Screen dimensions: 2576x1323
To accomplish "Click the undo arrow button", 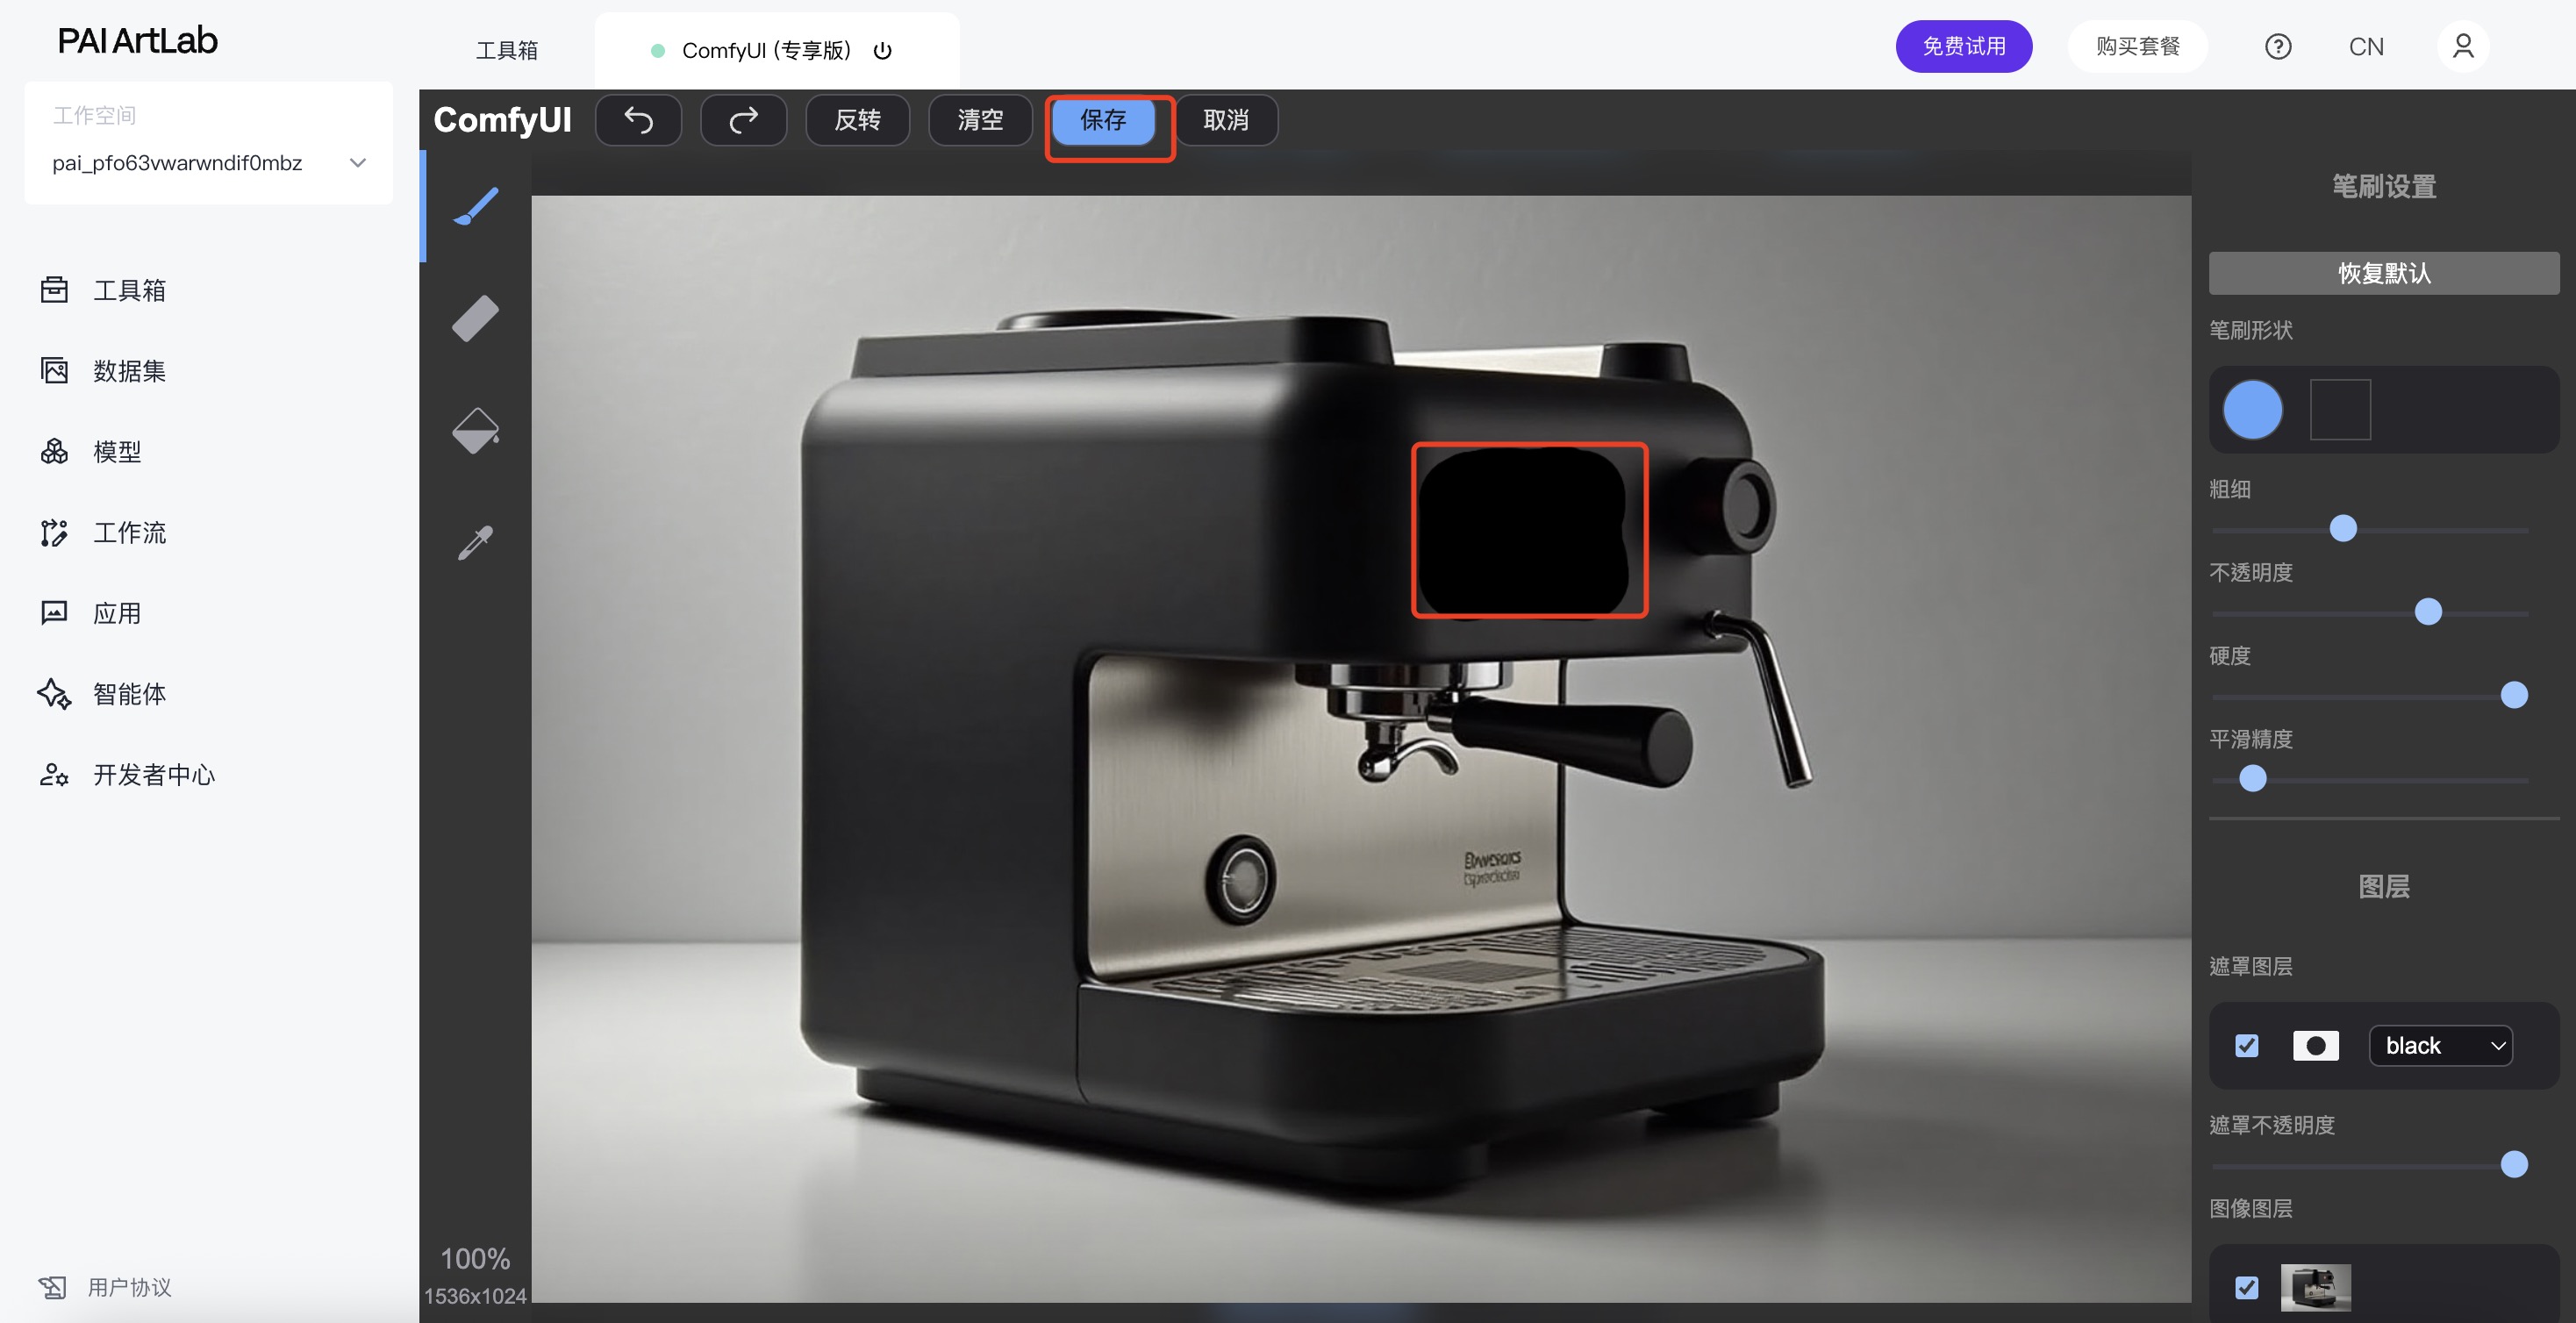I will tap(638, 120).
